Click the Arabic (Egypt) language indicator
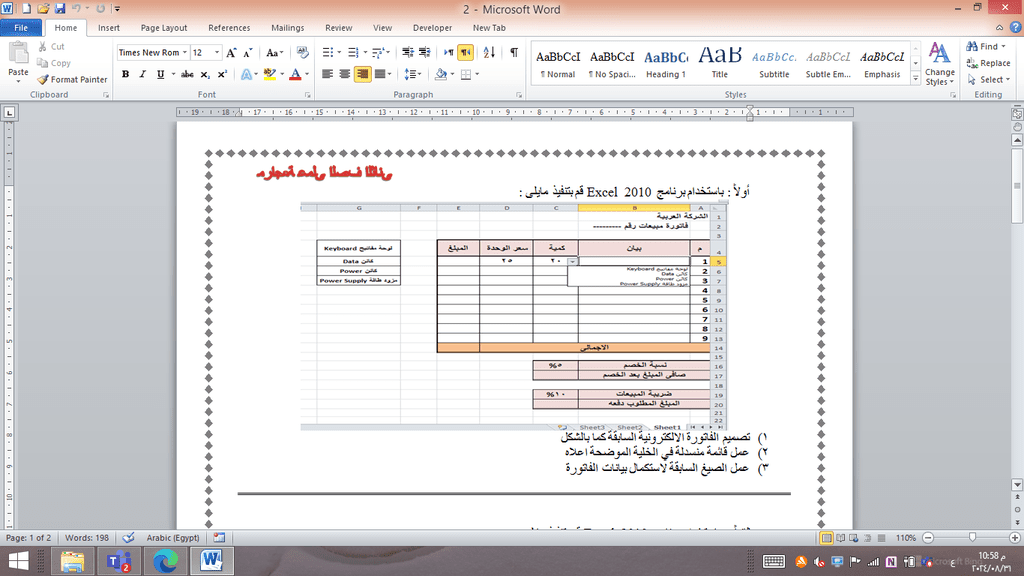The height and width of the screenshot is (576, 1024). pyautogui.click(x=172, y=537)
